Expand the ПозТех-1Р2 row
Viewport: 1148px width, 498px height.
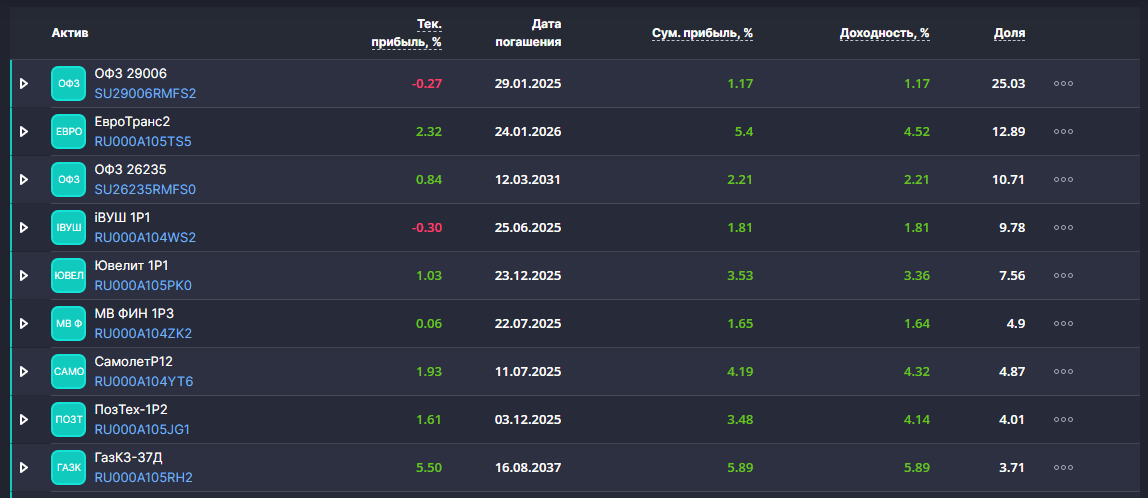point(23,420)
